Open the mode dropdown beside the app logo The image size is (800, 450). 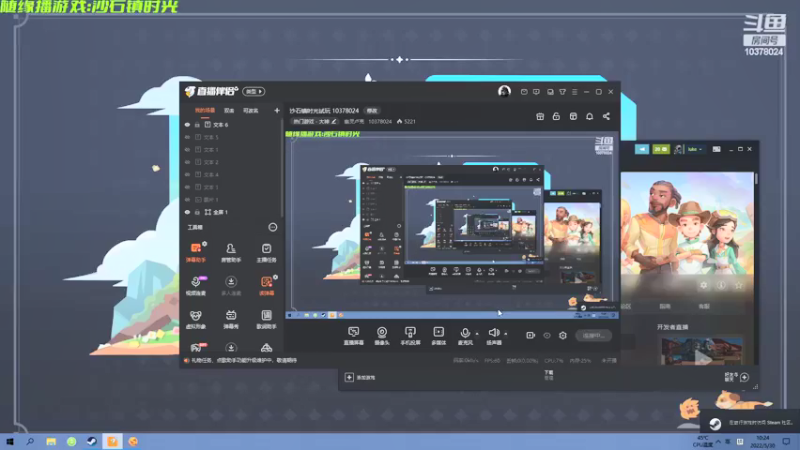[254, 91]
